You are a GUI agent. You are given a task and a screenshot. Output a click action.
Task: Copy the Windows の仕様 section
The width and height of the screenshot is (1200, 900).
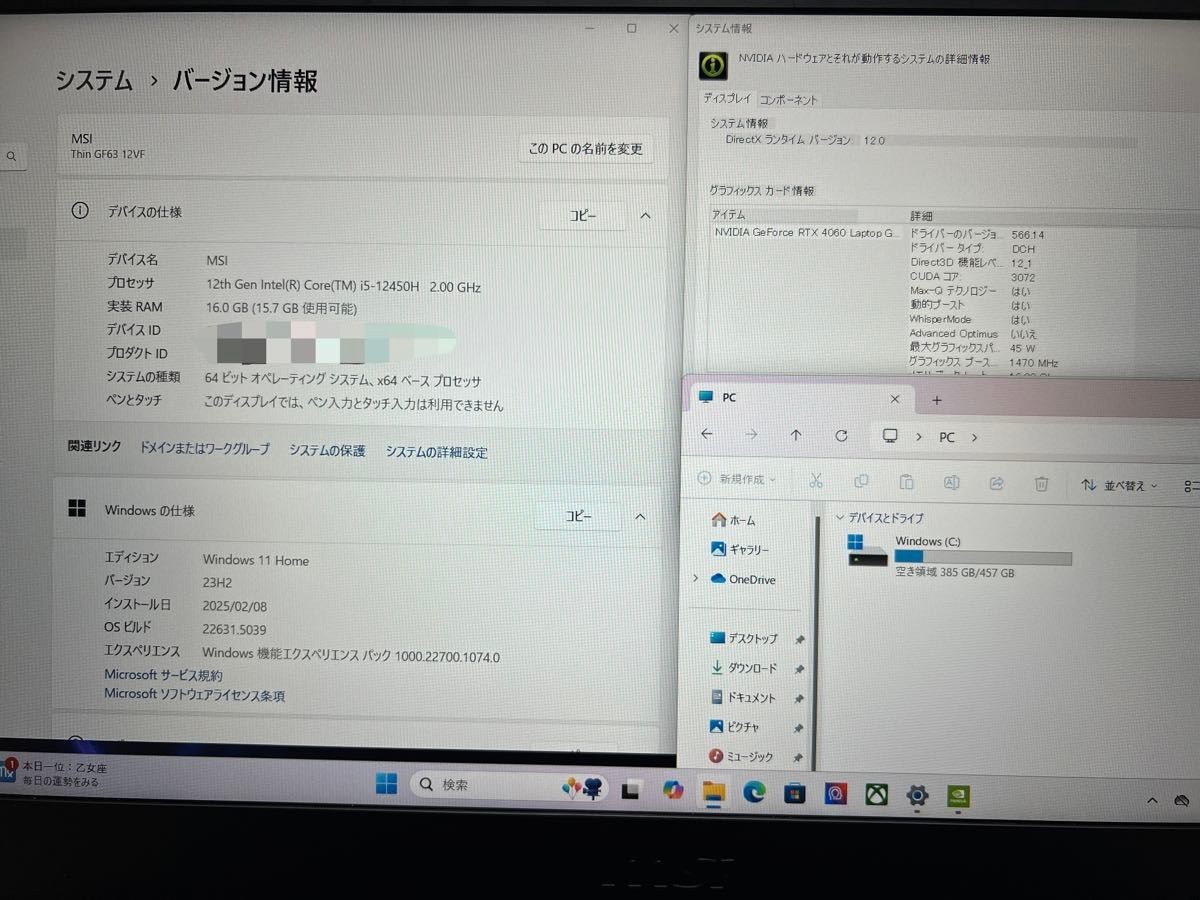(x=579, y=516)
